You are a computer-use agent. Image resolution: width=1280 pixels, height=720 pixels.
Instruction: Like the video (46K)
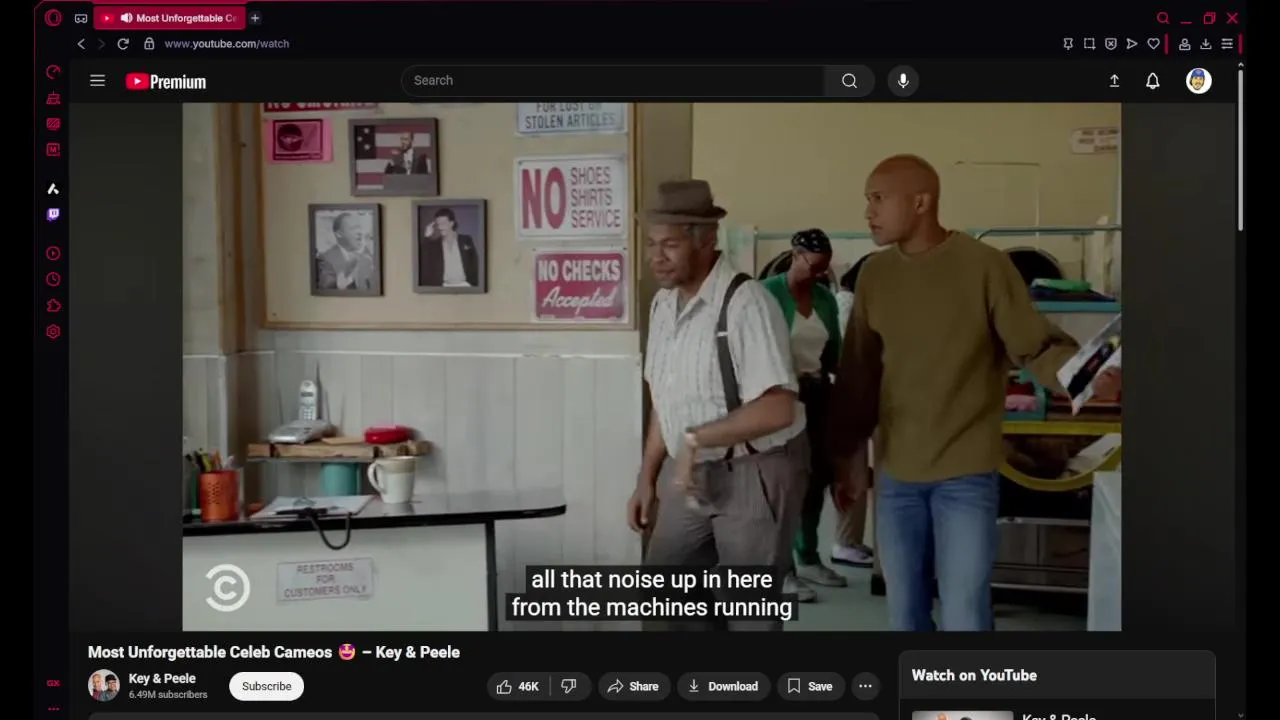pyautogui.click(x=518, y=686)
